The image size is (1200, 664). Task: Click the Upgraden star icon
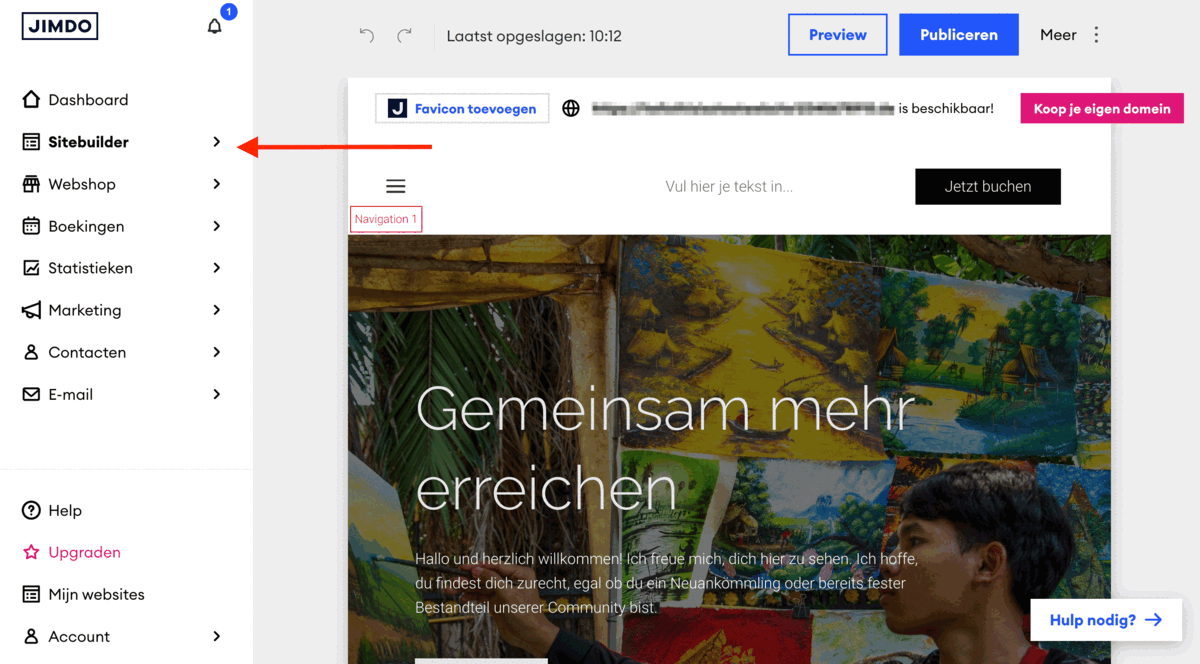(31, 552)
